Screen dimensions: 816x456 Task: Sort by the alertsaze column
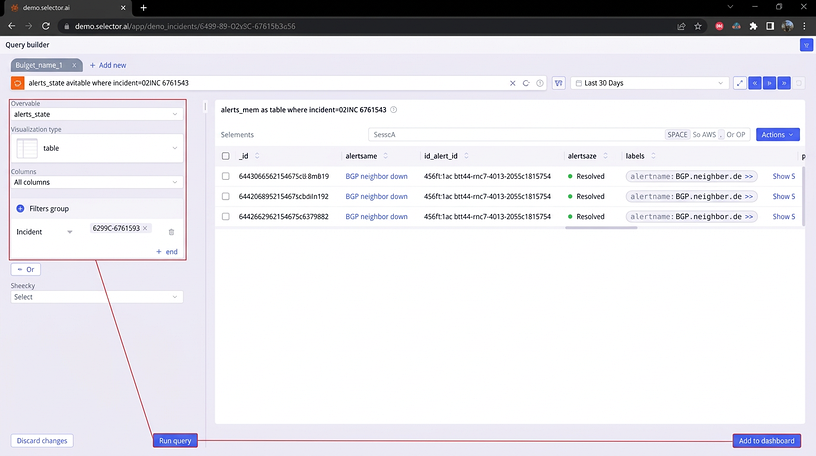[x=605, y=156]
